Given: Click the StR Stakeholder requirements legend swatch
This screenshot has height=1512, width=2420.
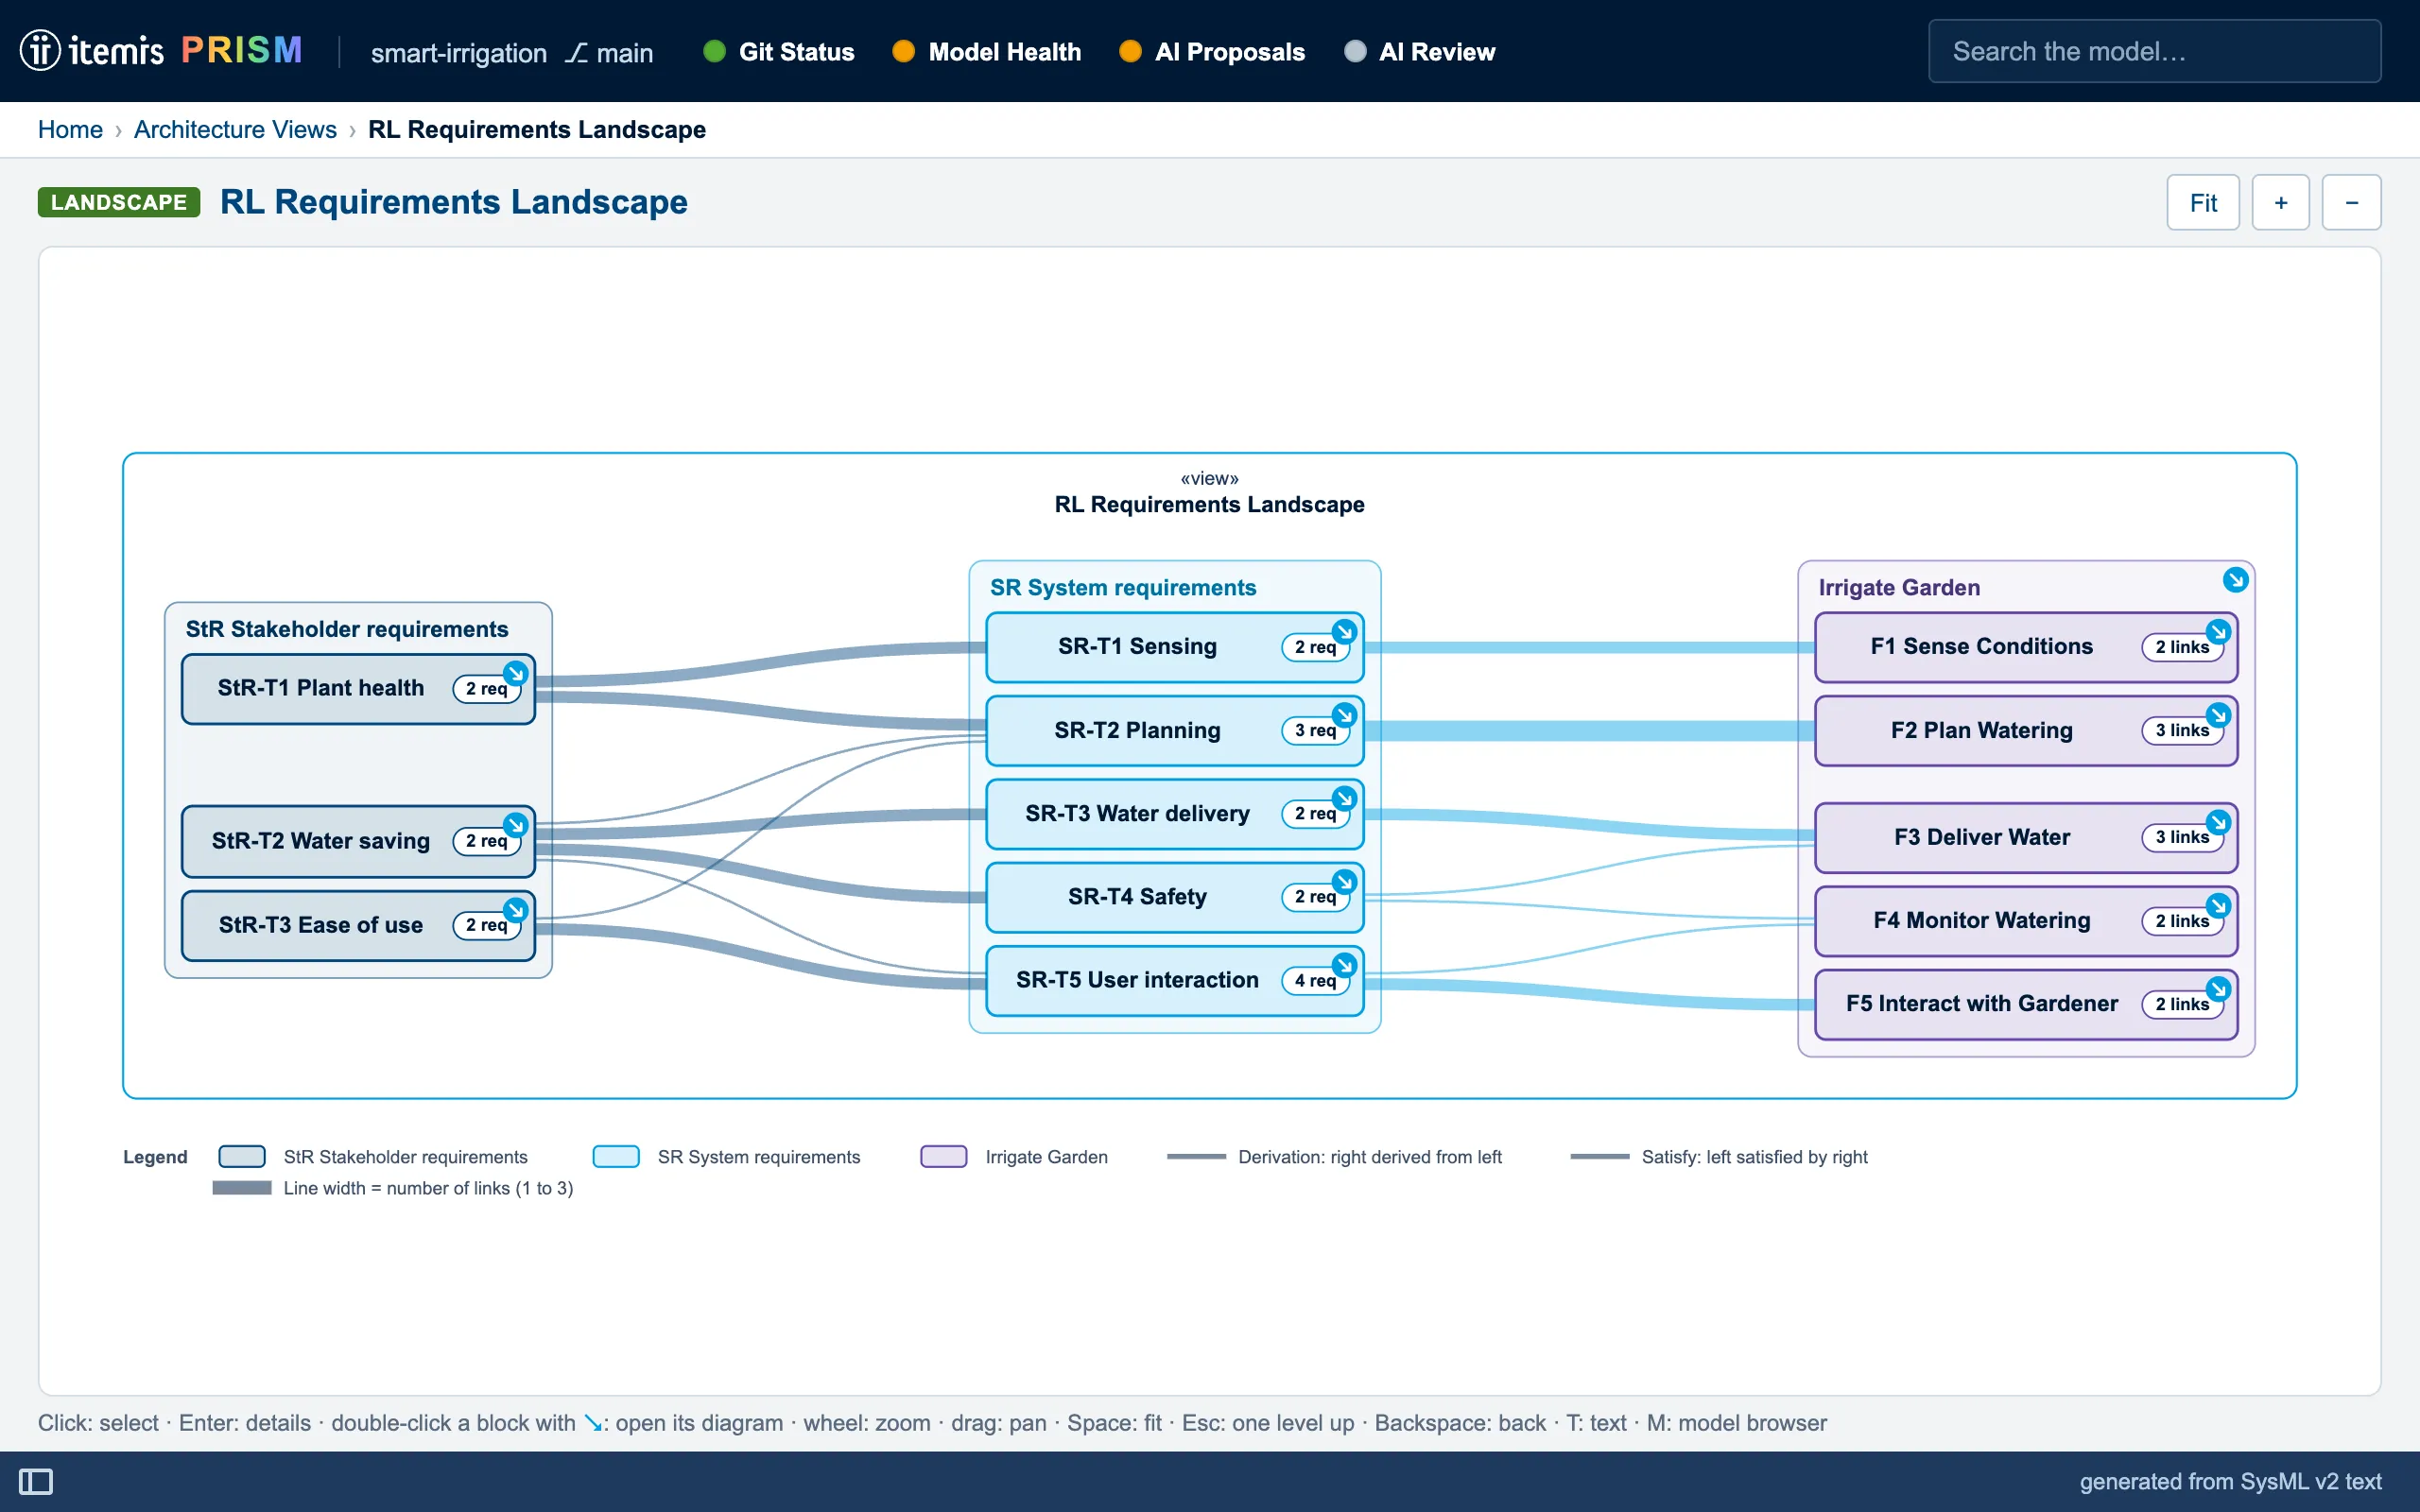Looking at the screenshot, I should click(x=242, y=1156).
